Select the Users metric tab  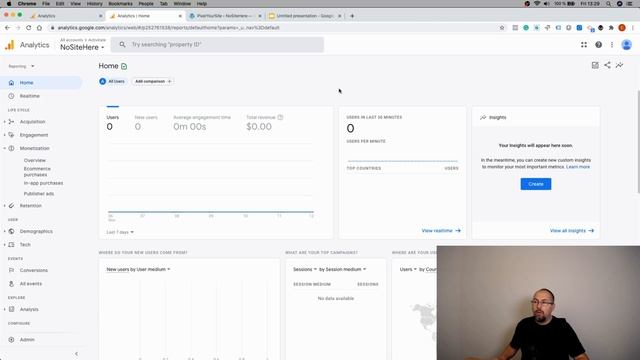pos(113,122)
